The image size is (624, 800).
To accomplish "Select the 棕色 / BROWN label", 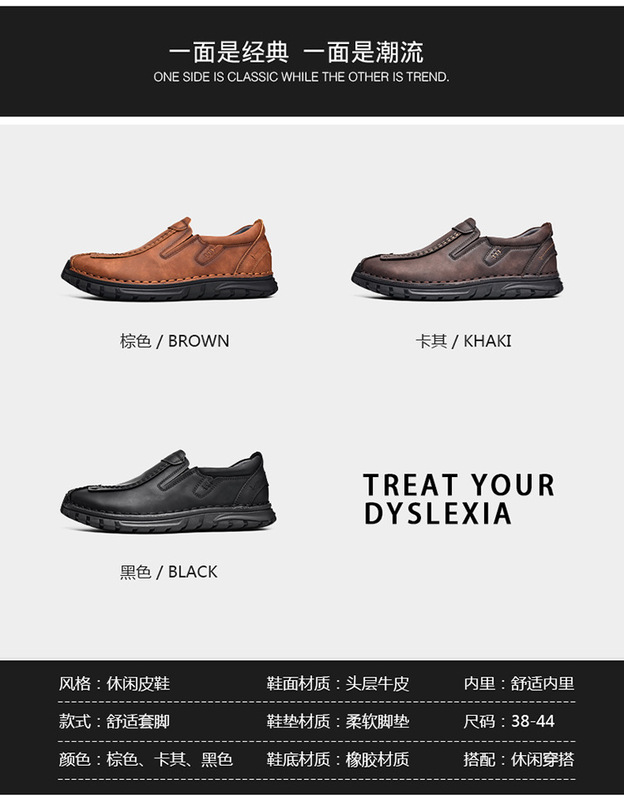I will click(174, 341).
